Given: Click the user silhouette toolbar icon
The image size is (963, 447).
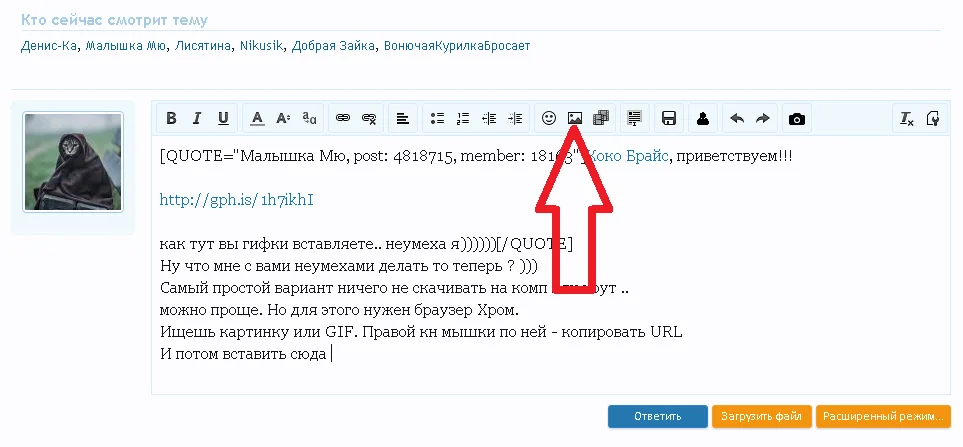Looking at the screenshot, I should click(x=703, y=119).
